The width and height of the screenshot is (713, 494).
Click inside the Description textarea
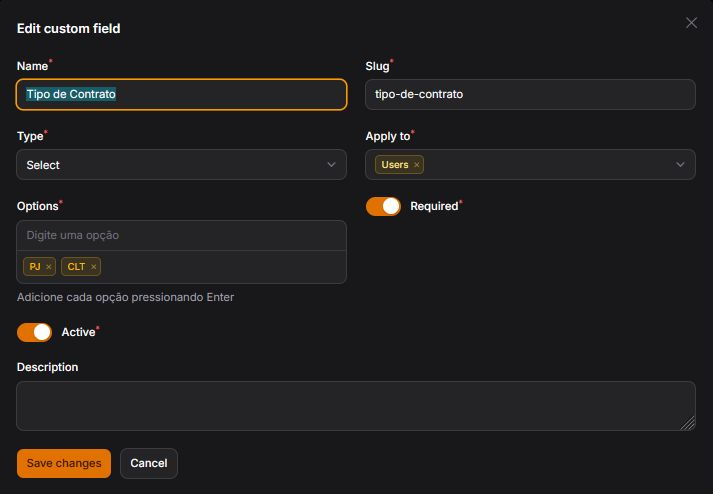tap(355, 405)
